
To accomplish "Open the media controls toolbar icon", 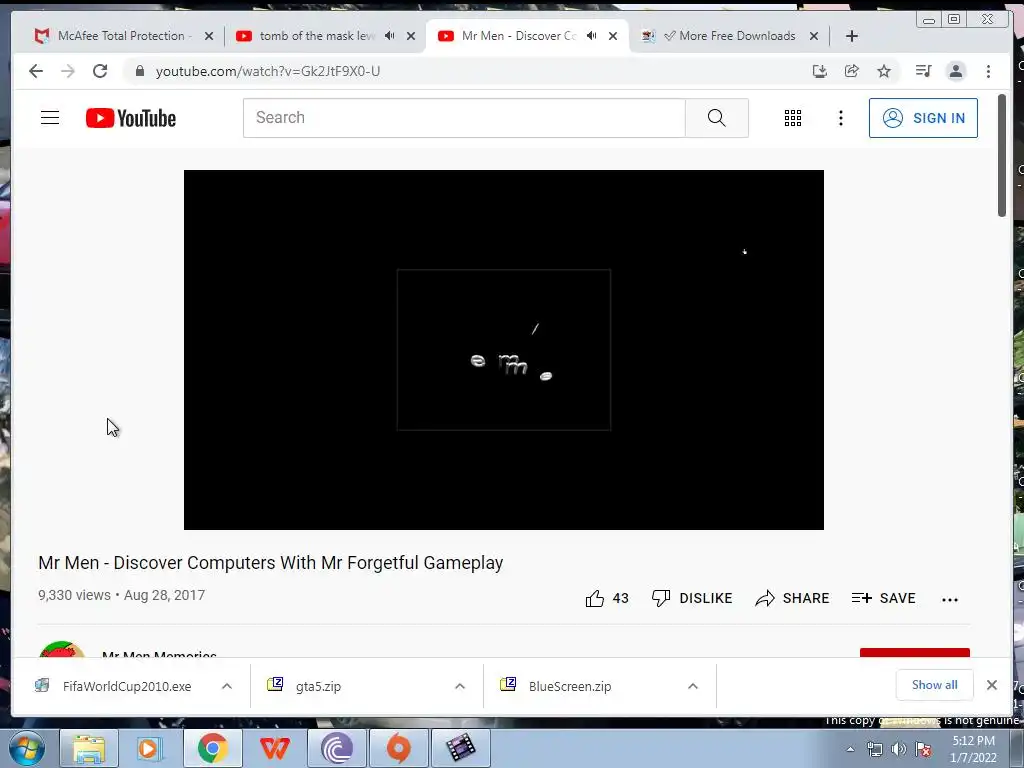I will 923,71.
